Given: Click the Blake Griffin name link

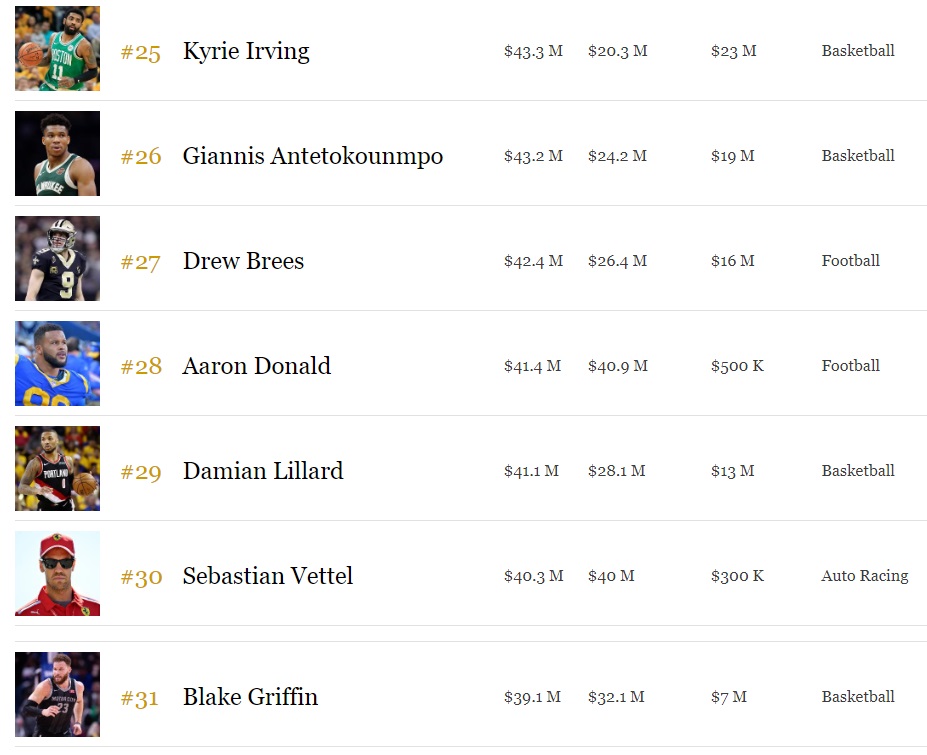Looking at the screenshot, I should 250,697.
